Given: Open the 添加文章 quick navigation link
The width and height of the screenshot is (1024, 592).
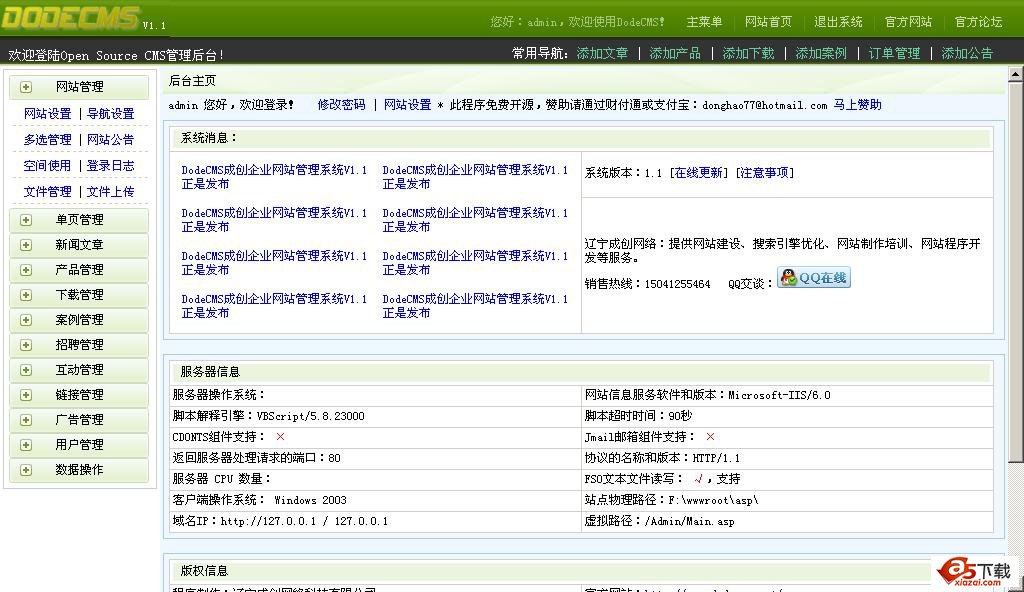Looking at the screenshot, I should point(602,53).
